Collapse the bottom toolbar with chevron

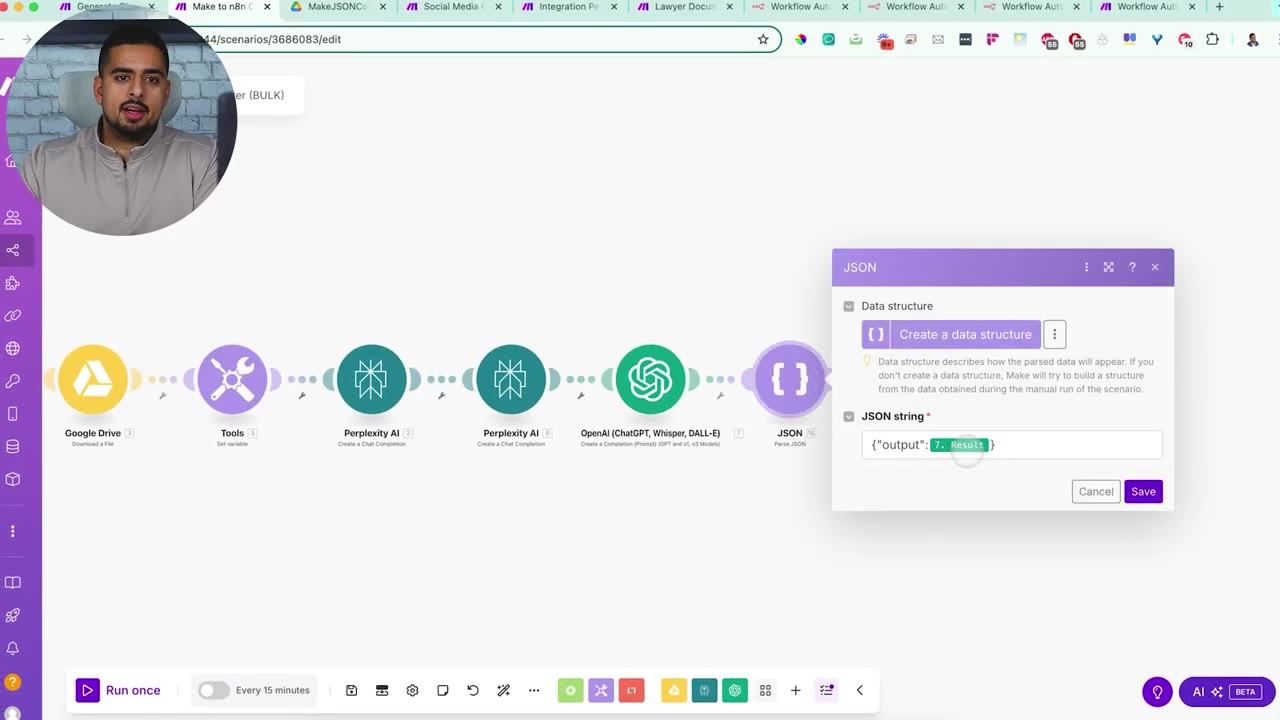[859, 690]
